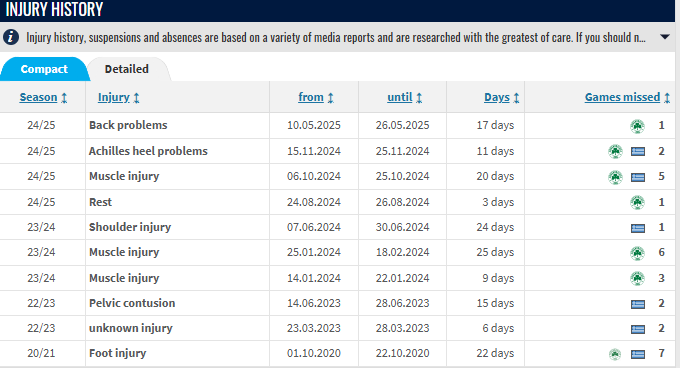This screenshot has width=680, height=368.
Task: Click club crest in the 06.10.2024 Muscle injury row
Action: tap(615, 177)
